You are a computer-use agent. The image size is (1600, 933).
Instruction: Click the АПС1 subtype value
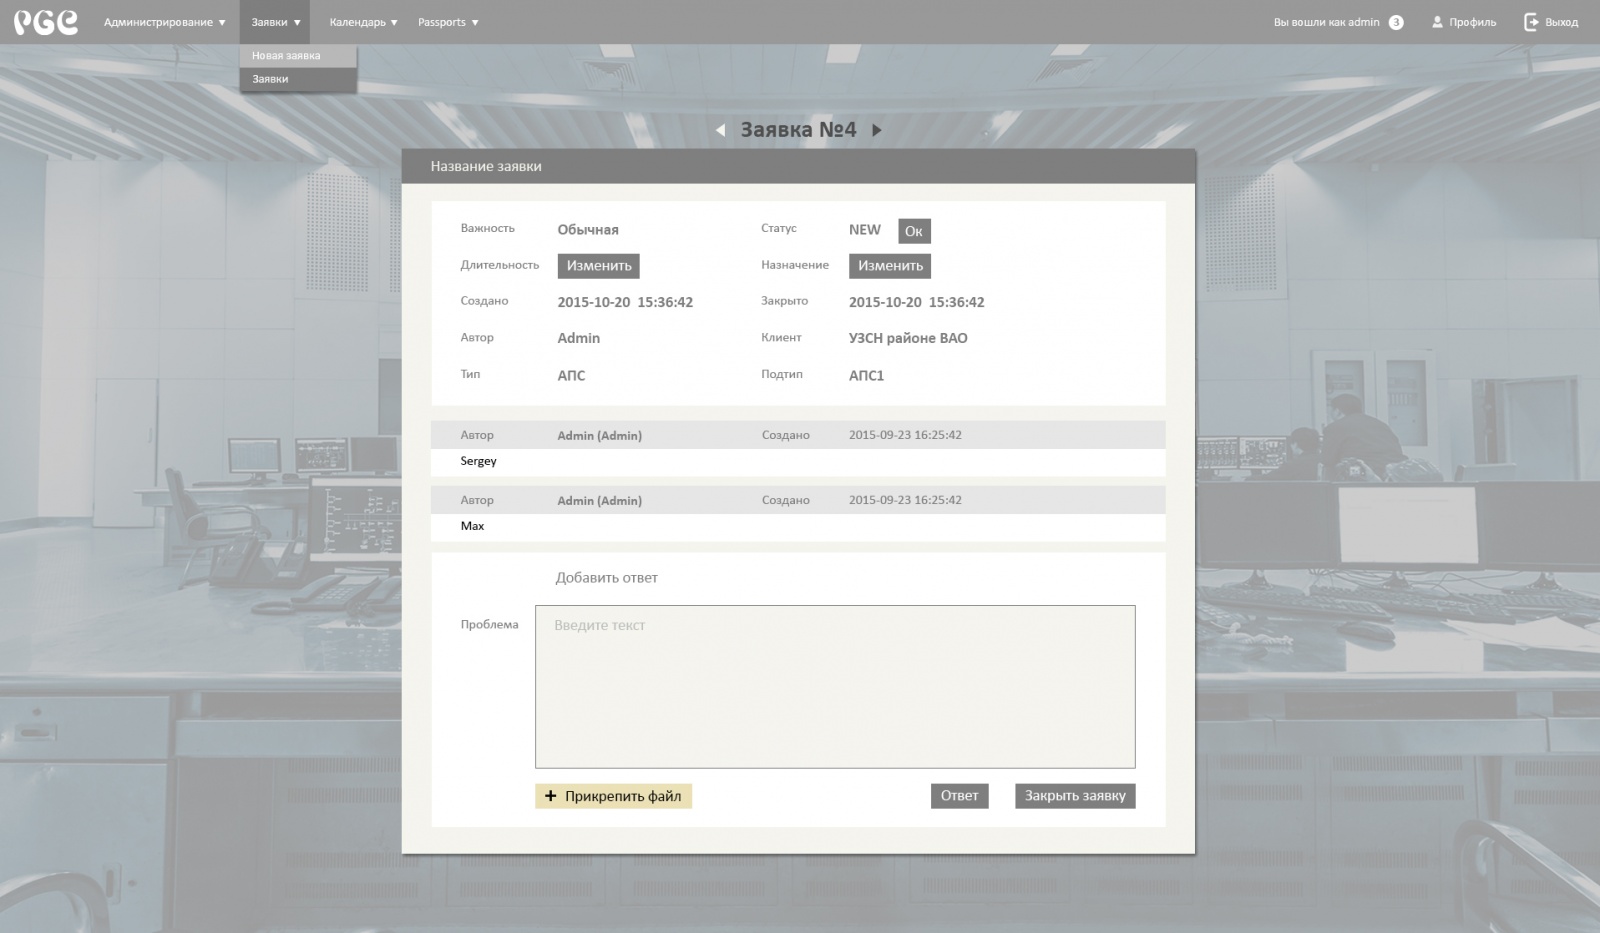(866, 376)
